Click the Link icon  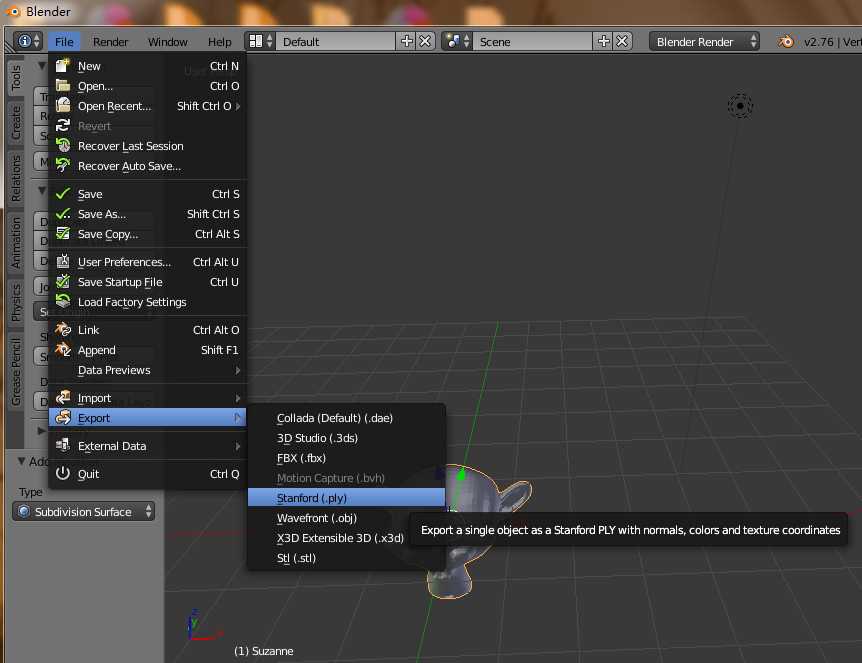(x=63, y=329)
